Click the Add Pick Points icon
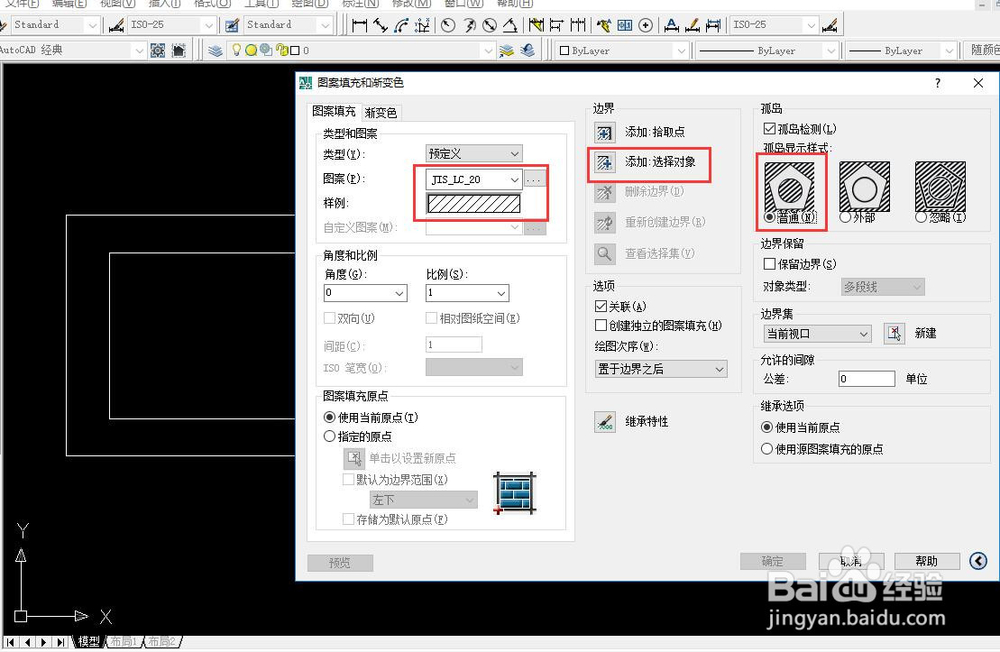The width and height of the screenshot is (1000, 652). pyautogui.click(x=604, y=132)
